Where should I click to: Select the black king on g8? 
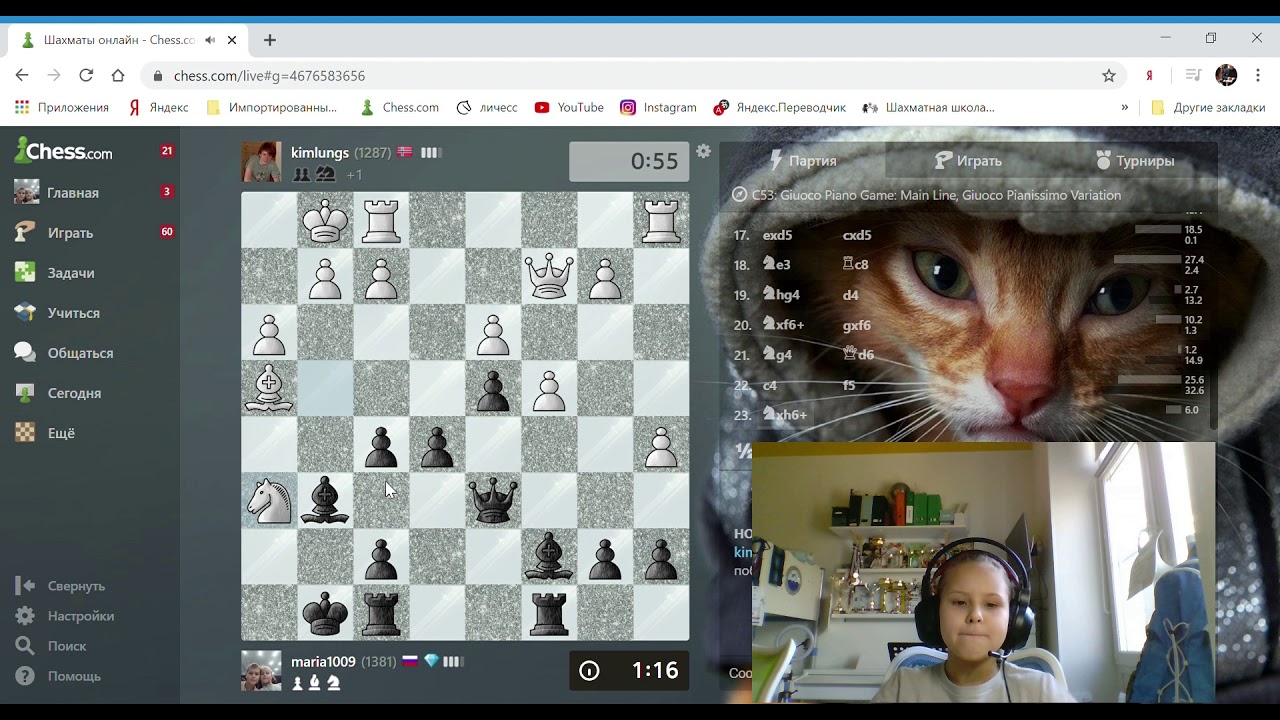click(x=325, y=612)
